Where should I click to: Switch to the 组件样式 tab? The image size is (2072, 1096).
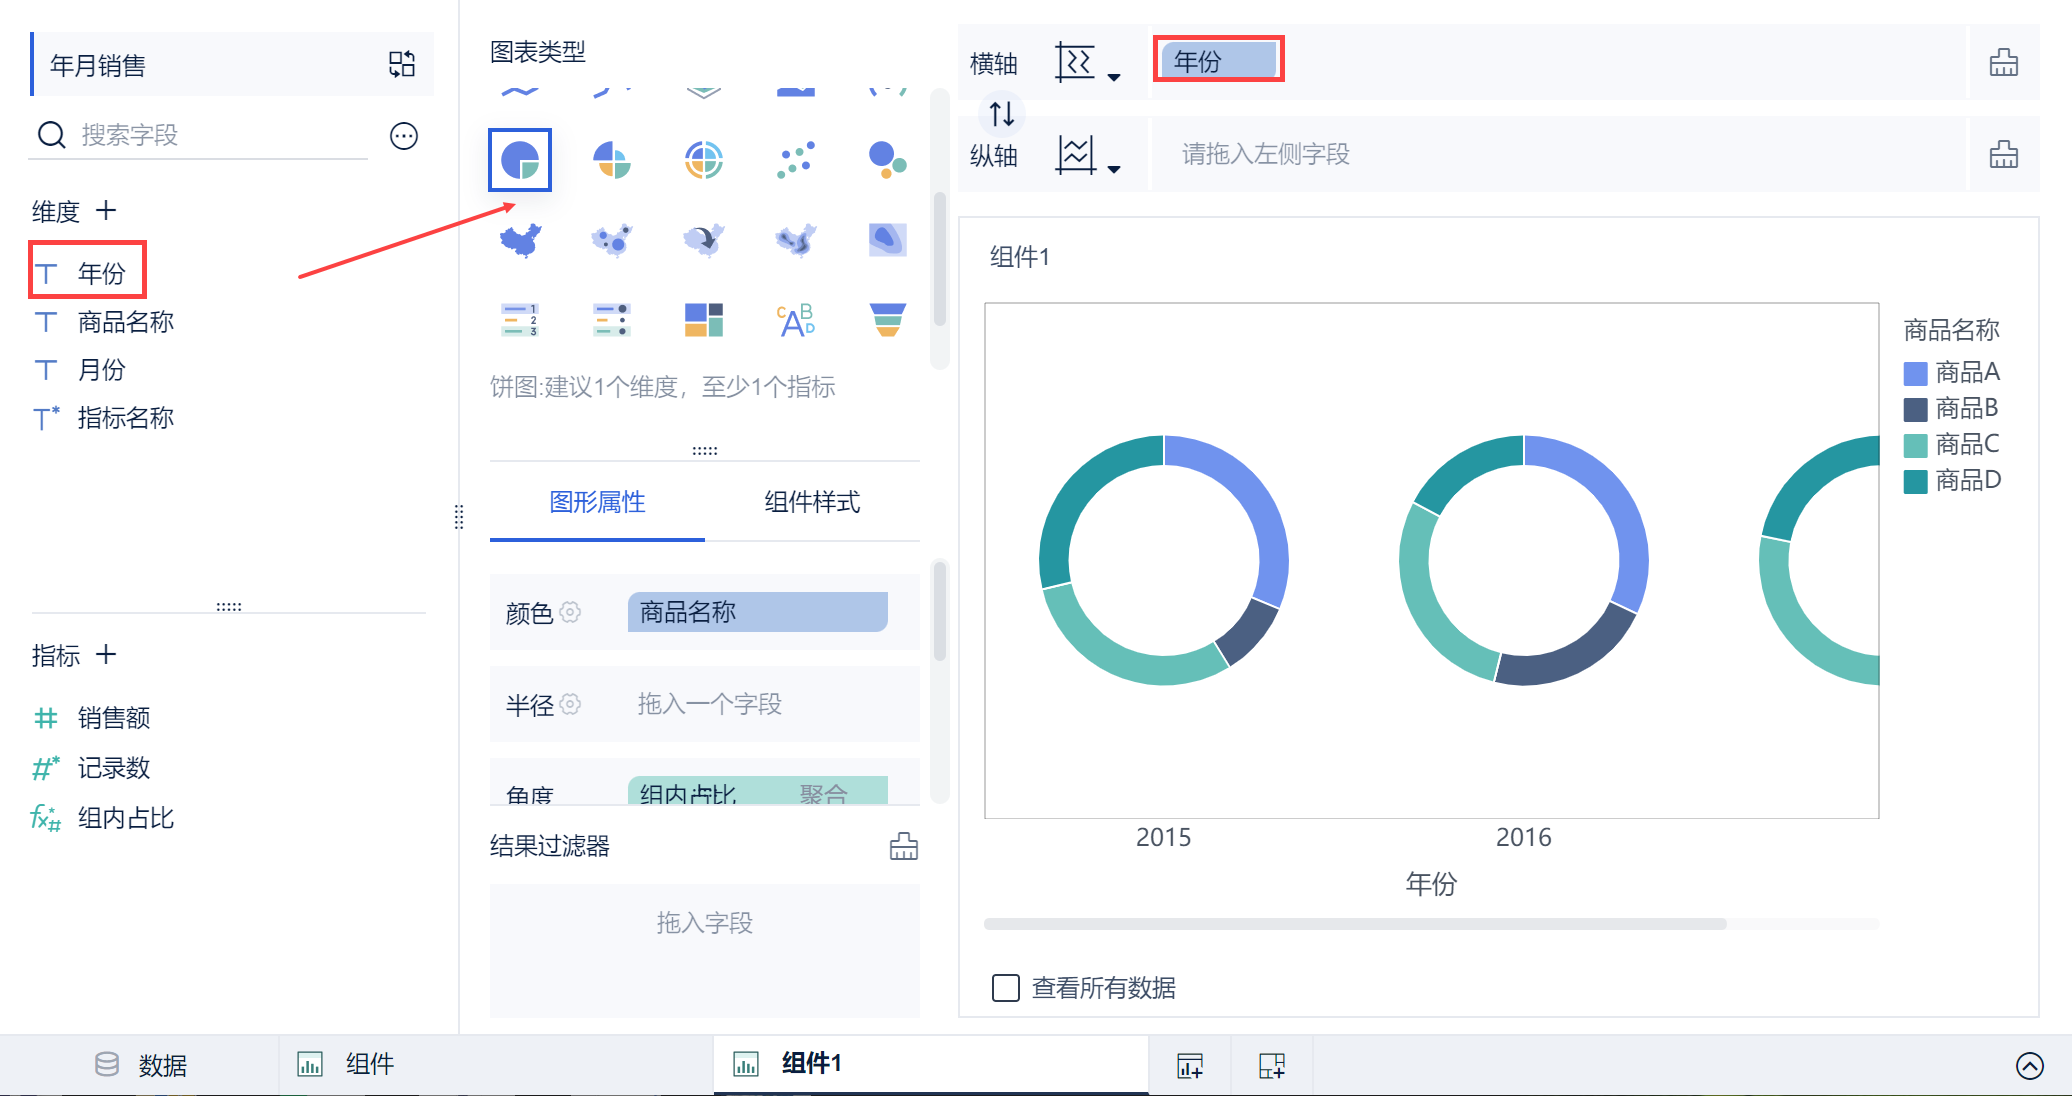point(812,502)
